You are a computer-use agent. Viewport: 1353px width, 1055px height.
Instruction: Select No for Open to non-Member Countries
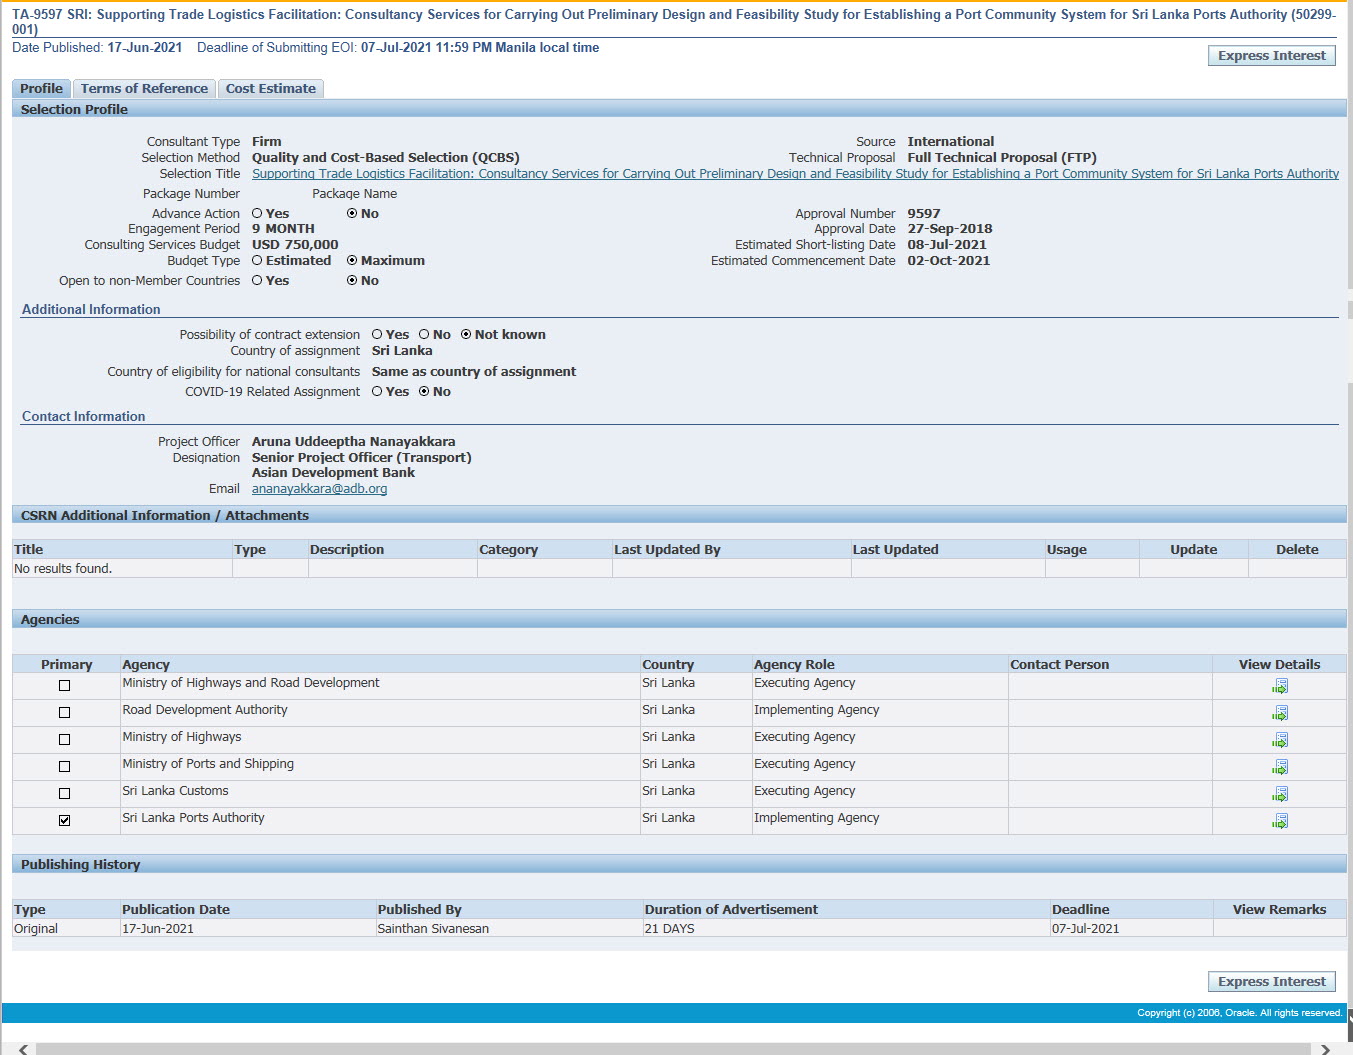pos(352,280)
